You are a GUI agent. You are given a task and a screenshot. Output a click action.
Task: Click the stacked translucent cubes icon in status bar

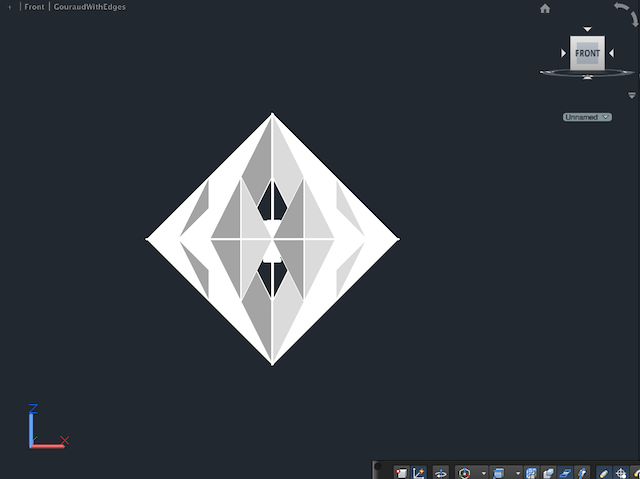[548, 473]
